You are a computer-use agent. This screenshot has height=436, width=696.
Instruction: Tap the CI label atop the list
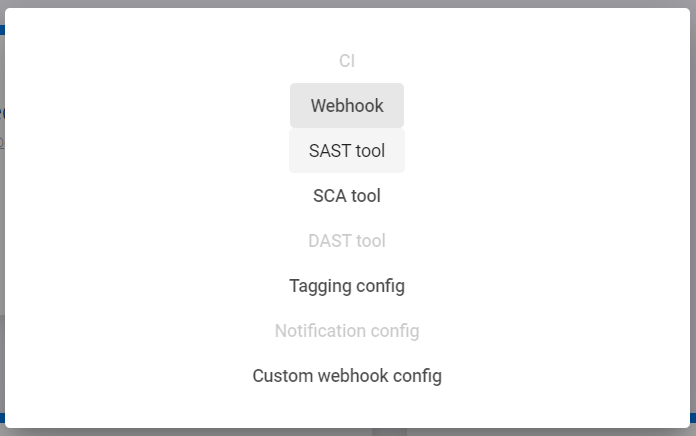click(x=347, y=61)
